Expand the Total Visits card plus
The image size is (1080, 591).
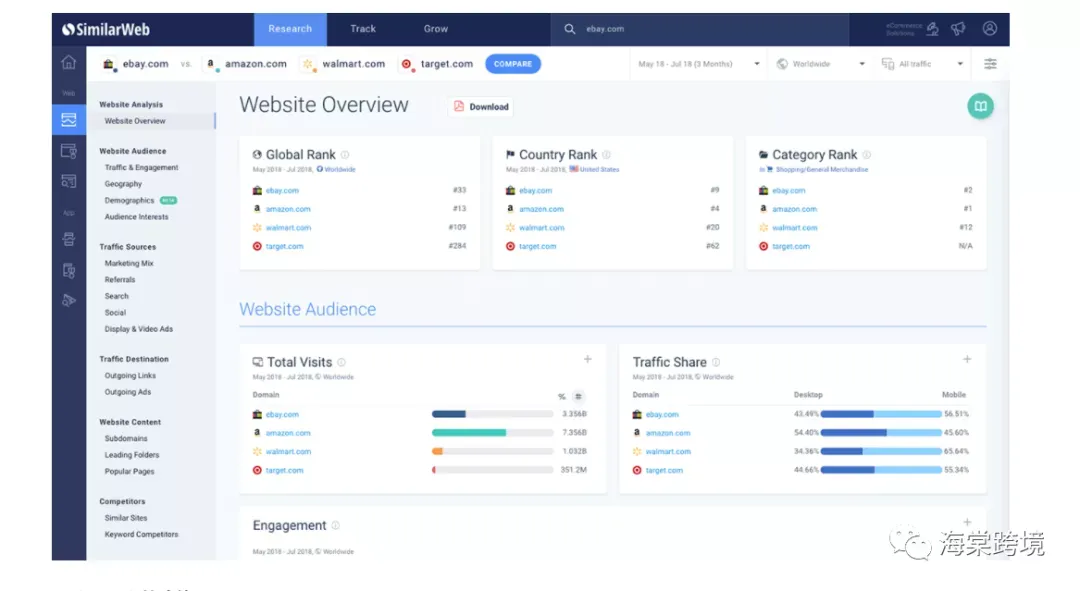(x=588, y=360)
